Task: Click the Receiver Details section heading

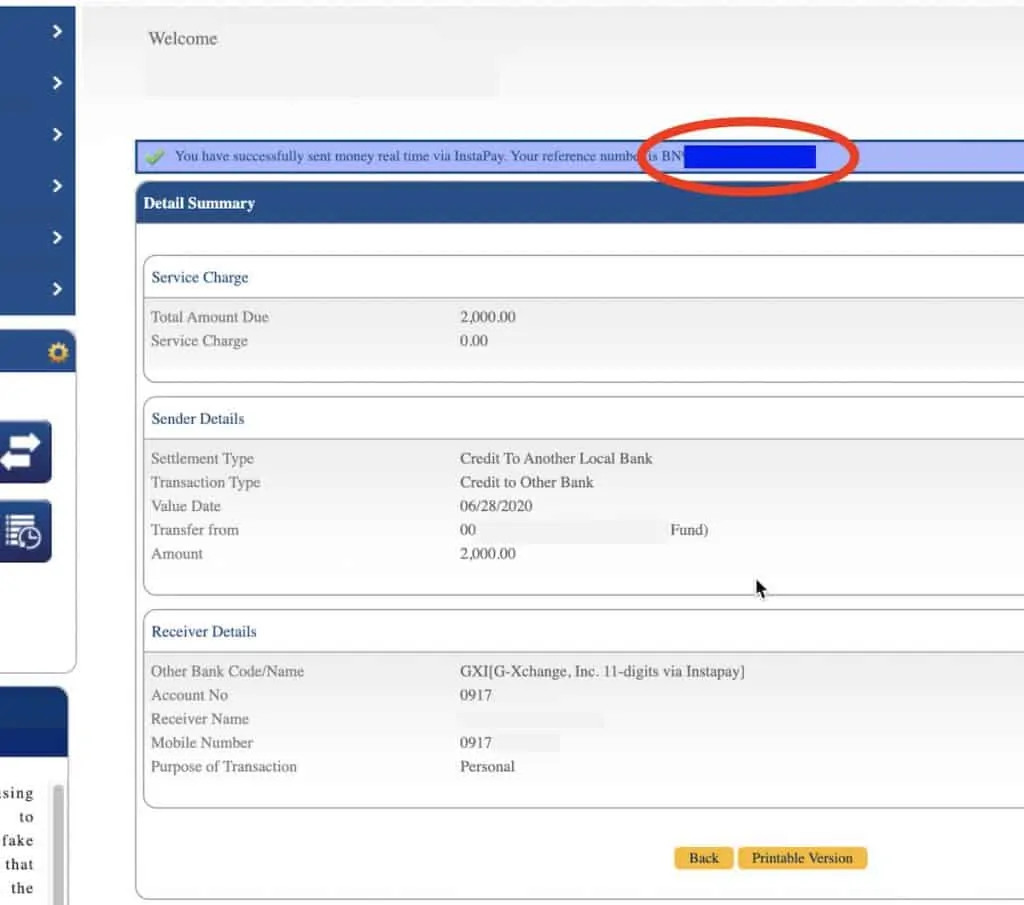Action: click(204, 632)
